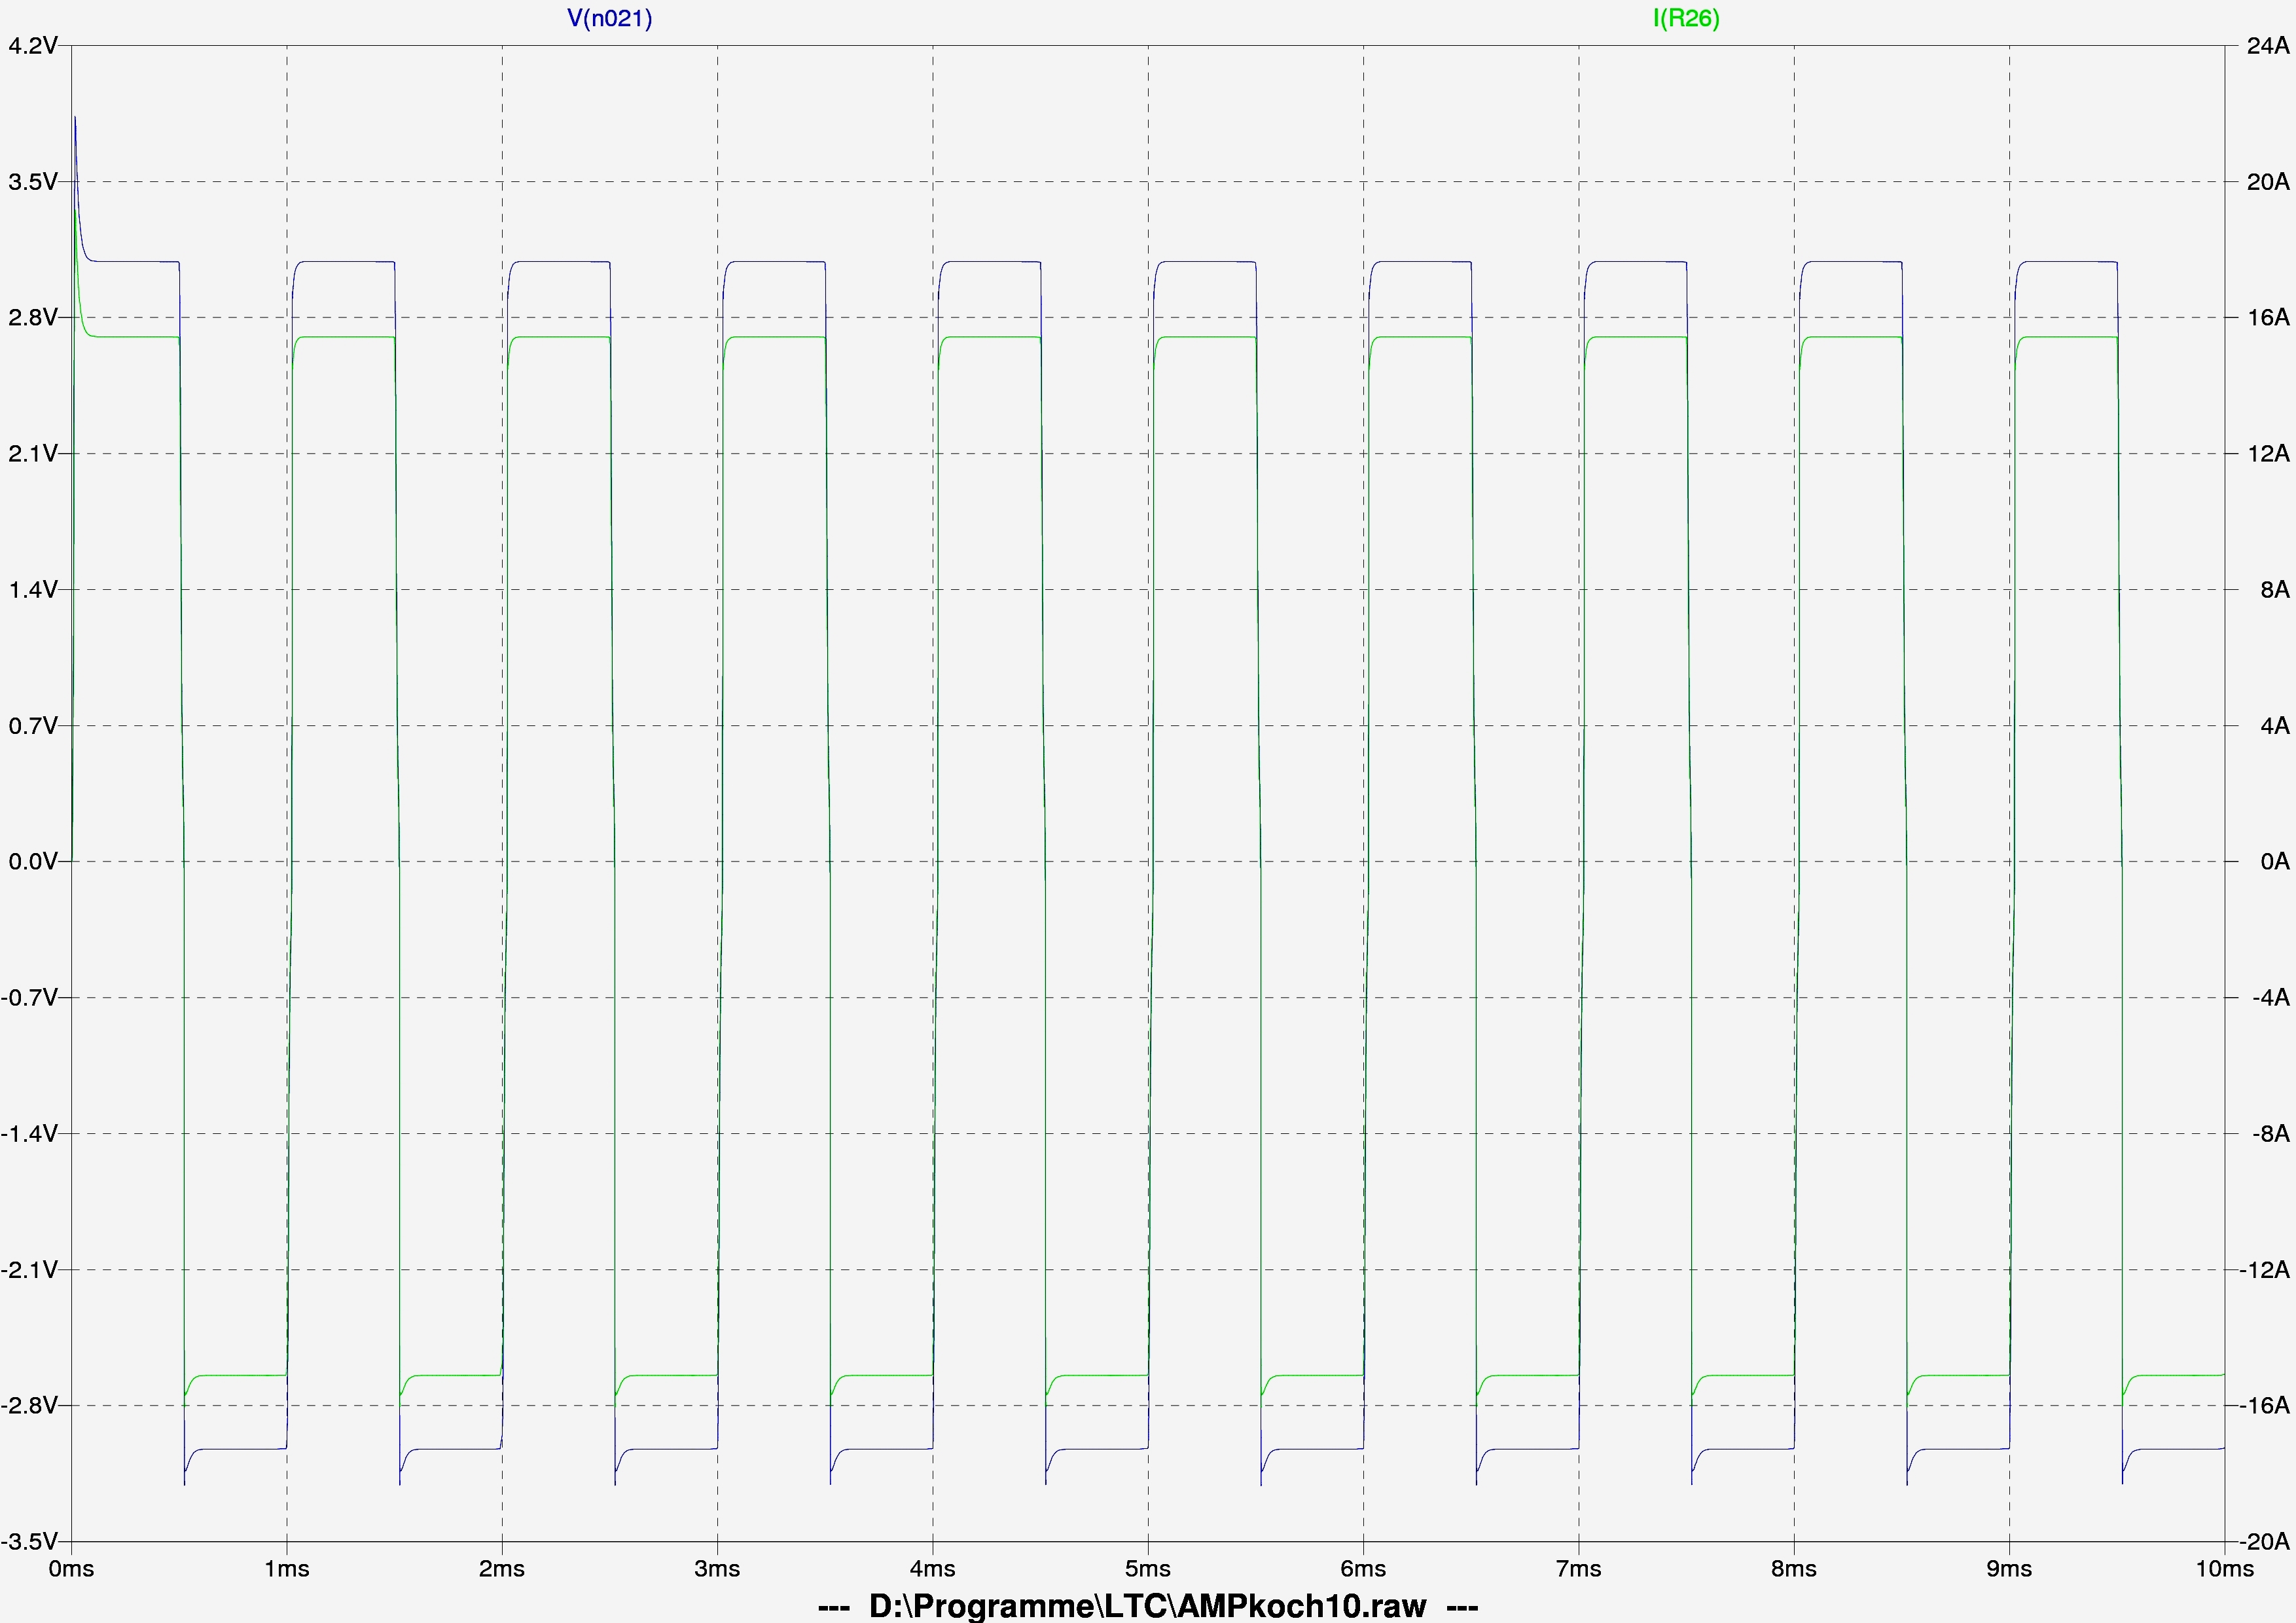This screenshot has width=2296, height=1623.
Task: Click the 2.1V left axis tick label
Action: pyautogui.click(x=31, y=454)
